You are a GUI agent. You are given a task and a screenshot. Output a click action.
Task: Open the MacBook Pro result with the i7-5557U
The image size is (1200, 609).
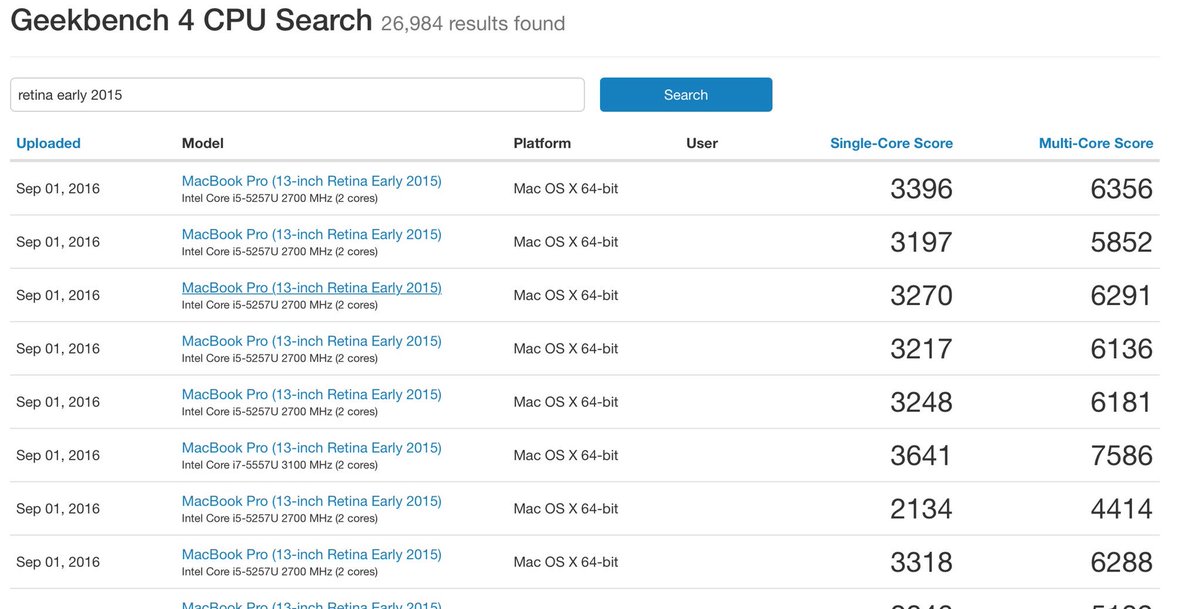click(x=311, y=447)
